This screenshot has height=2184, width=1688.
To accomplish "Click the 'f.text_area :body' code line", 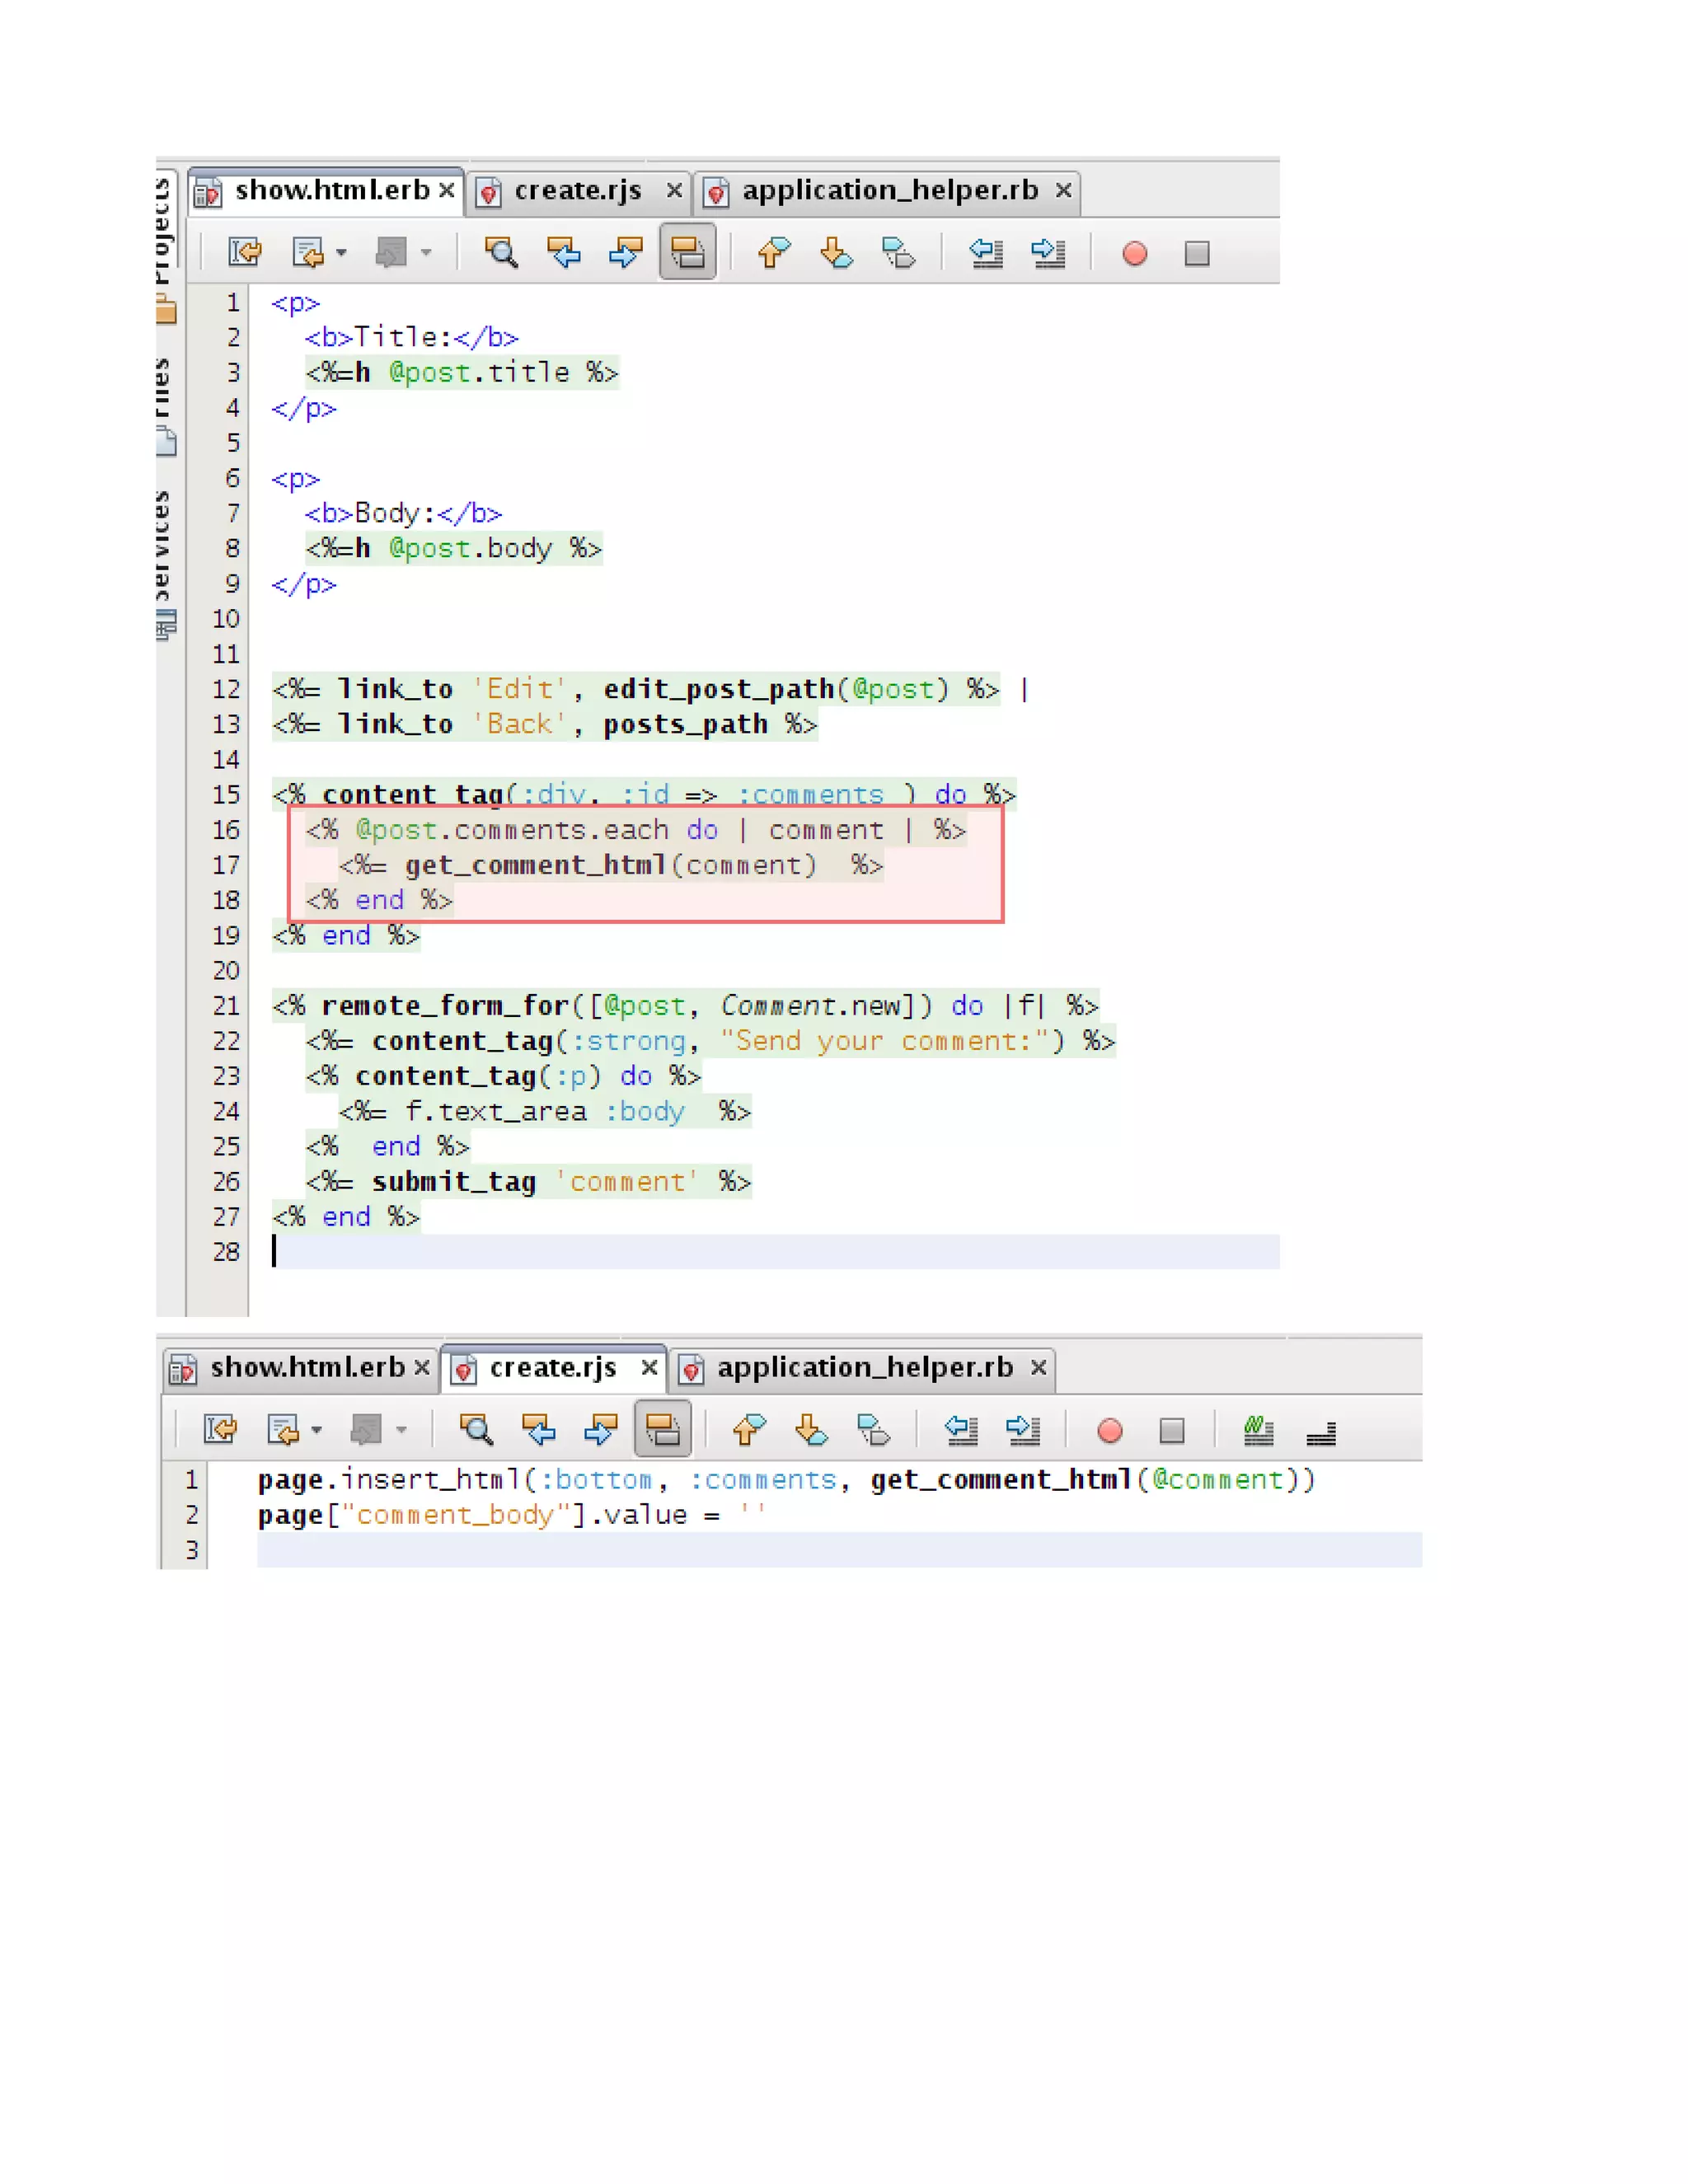I will pos(545,1112).
